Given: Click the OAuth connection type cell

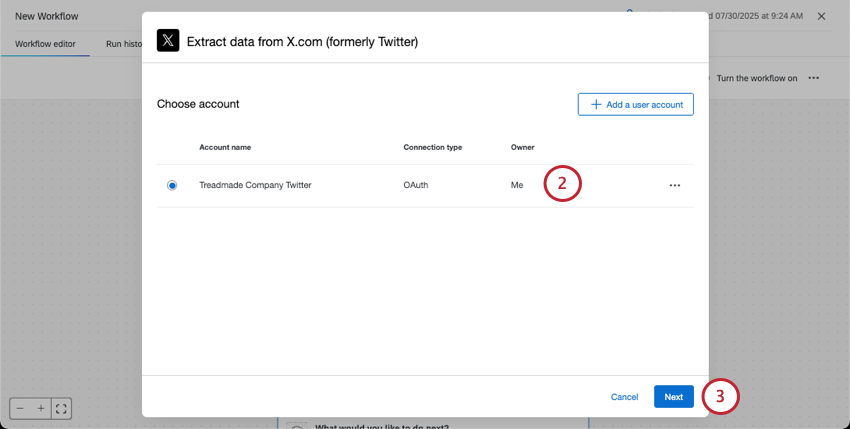Looking at the screenshot, I should tap(416, 185).
